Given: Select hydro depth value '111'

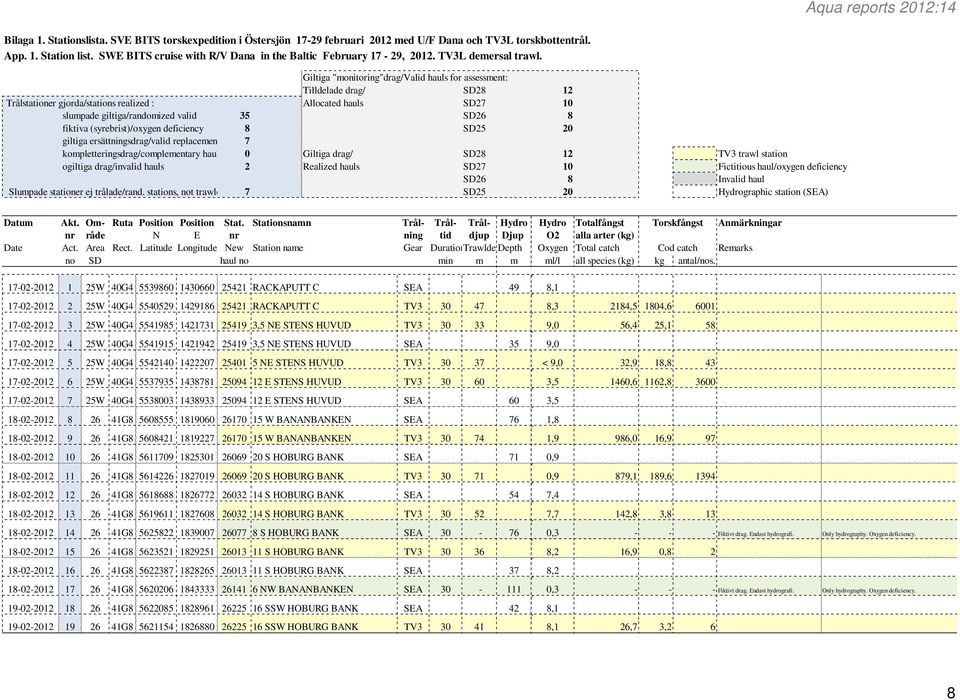Looking at the screenshot, I should pos(514,589).
